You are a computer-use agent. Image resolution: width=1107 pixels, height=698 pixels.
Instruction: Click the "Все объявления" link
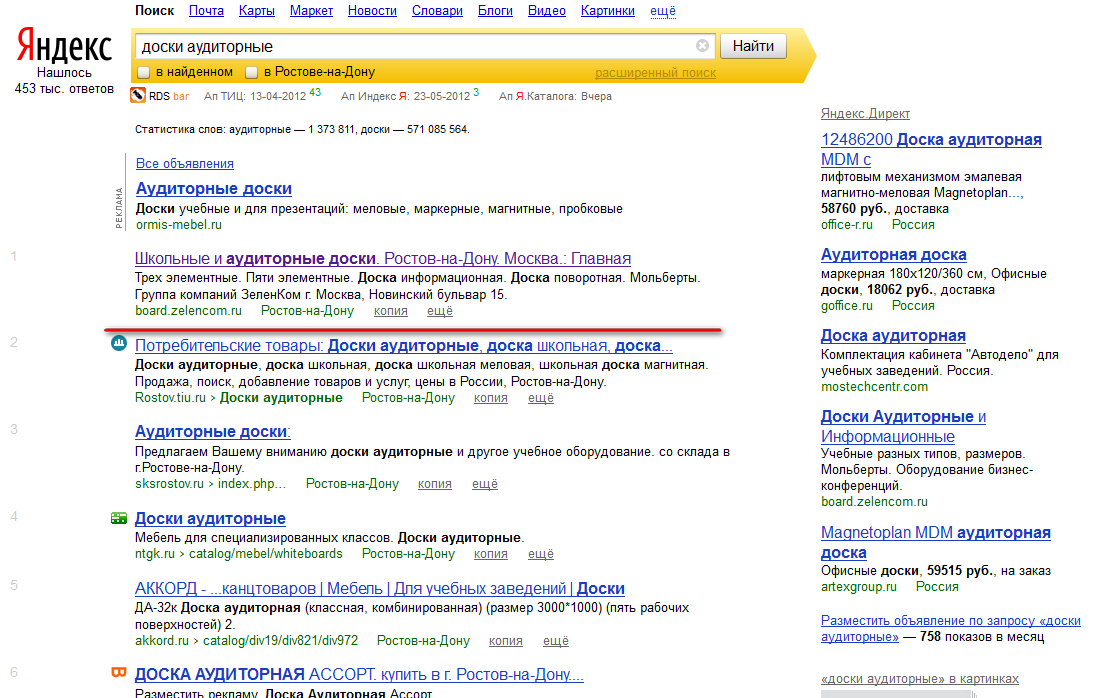185,164
